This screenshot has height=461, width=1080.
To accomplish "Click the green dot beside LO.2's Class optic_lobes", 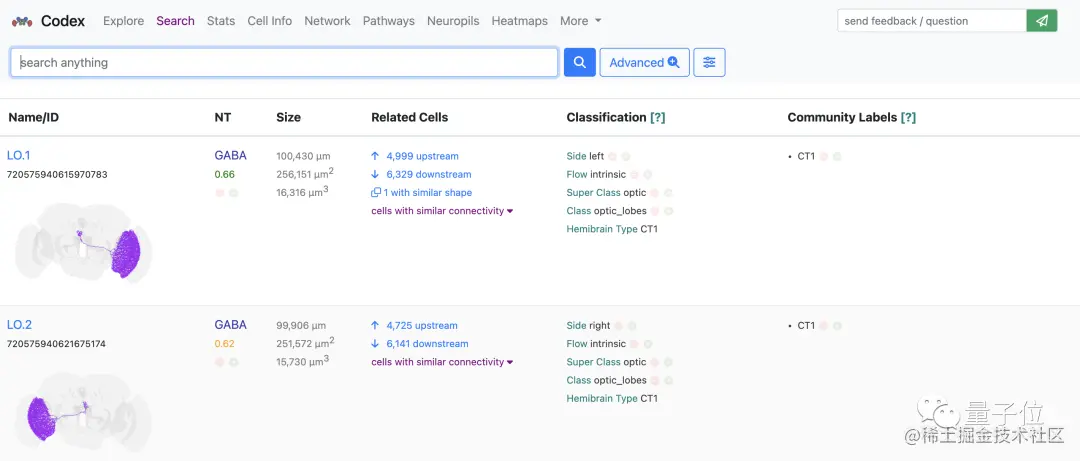I will 668,381.
